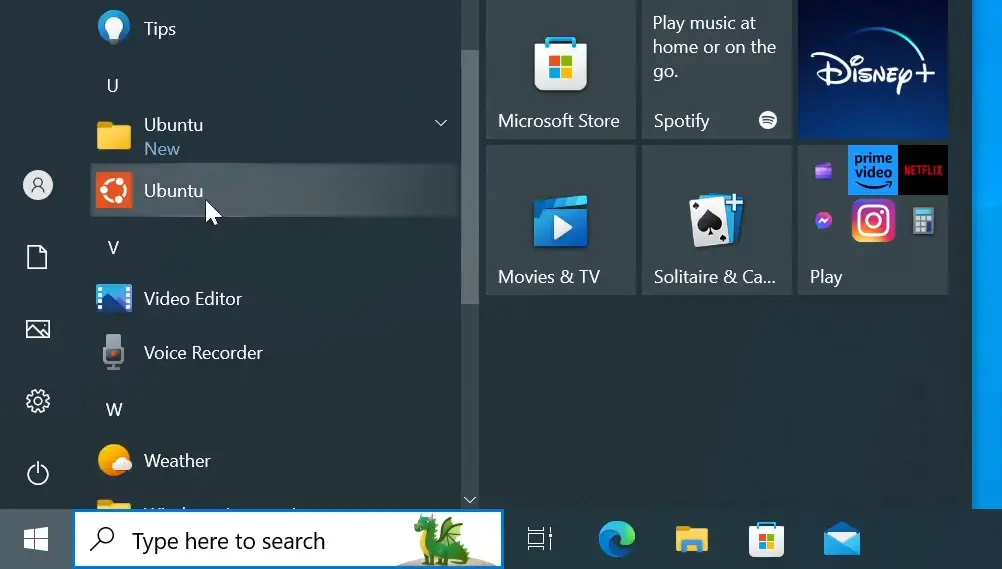Open the Movies & TV tile
The height and width of the screenshot is (569, 1002).
click(x=560, y=220)
